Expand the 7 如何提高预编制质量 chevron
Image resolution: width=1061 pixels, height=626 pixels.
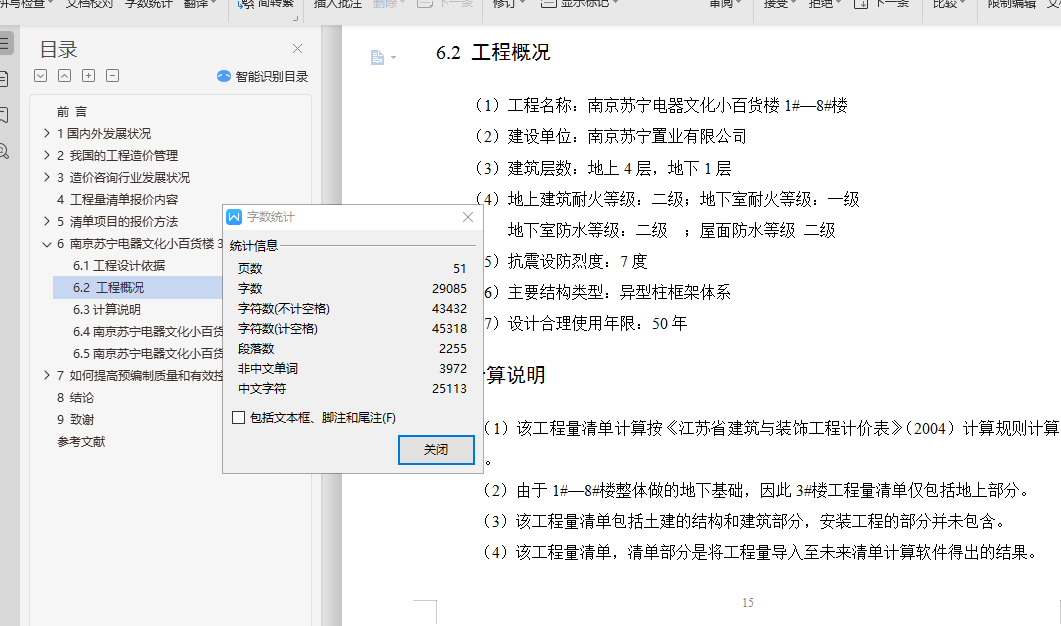(x=47, y=376)
